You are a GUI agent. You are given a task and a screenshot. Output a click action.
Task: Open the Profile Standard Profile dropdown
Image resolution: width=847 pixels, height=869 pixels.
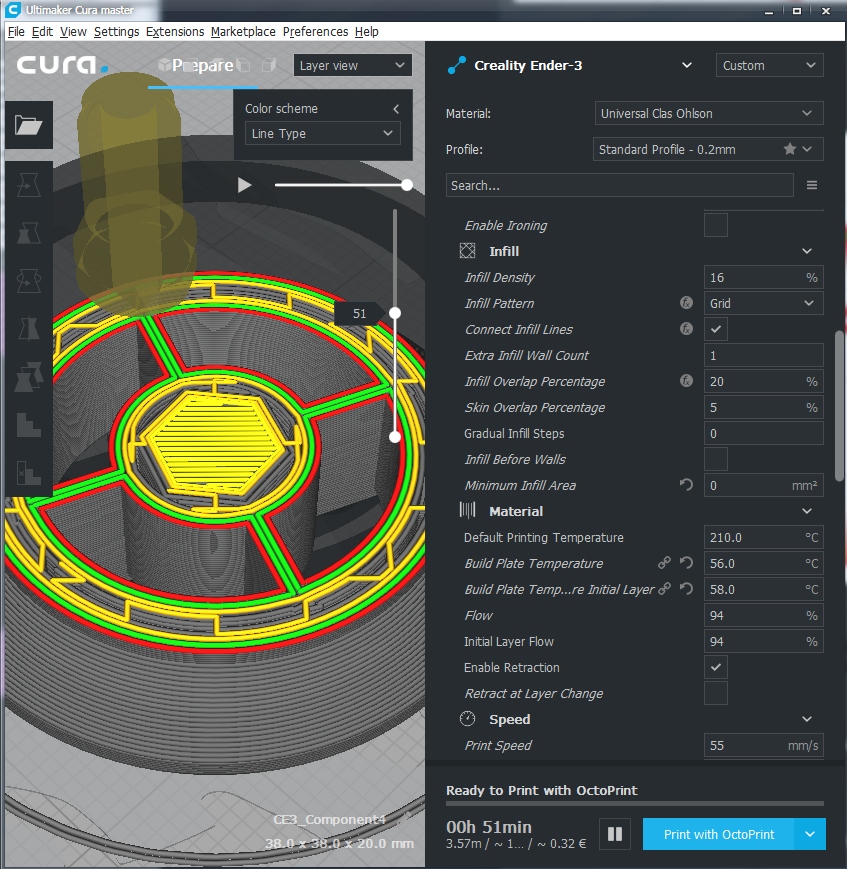click(708, 150)
